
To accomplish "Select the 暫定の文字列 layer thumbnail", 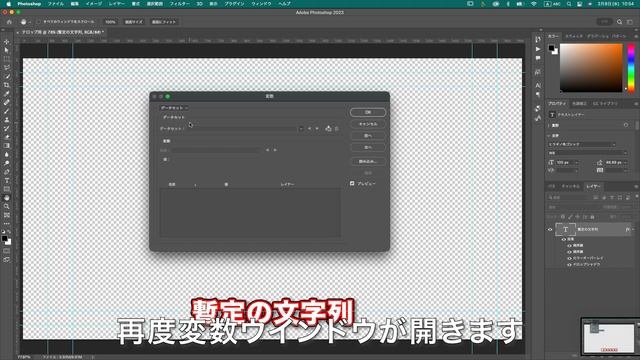I will tap(565, 229).
